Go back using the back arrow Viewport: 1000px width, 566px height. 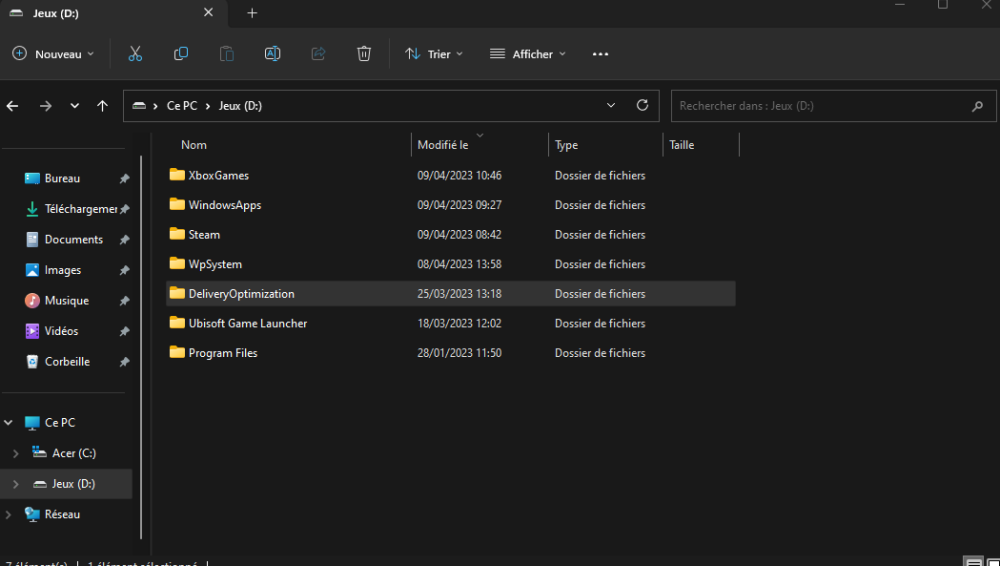click(x=13, y=106)
